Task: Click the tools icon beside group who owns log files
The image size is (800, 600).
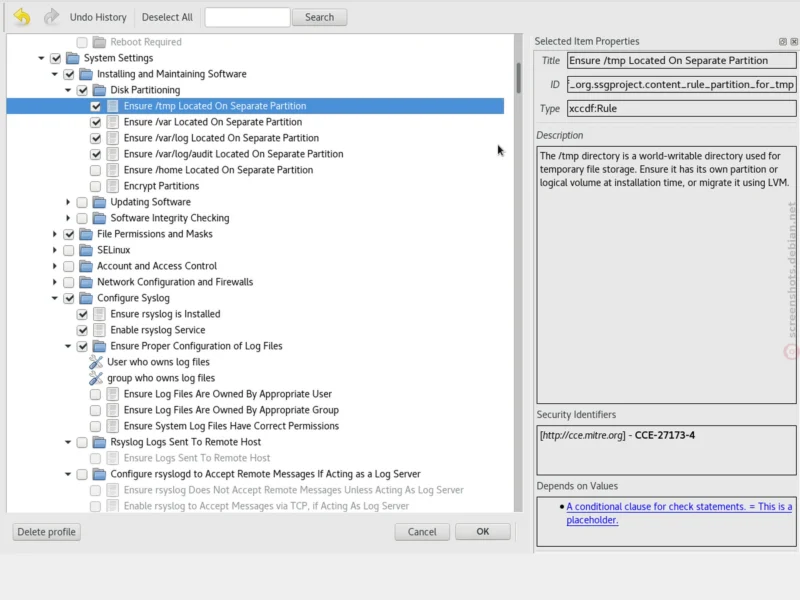Action: [95, 378]
